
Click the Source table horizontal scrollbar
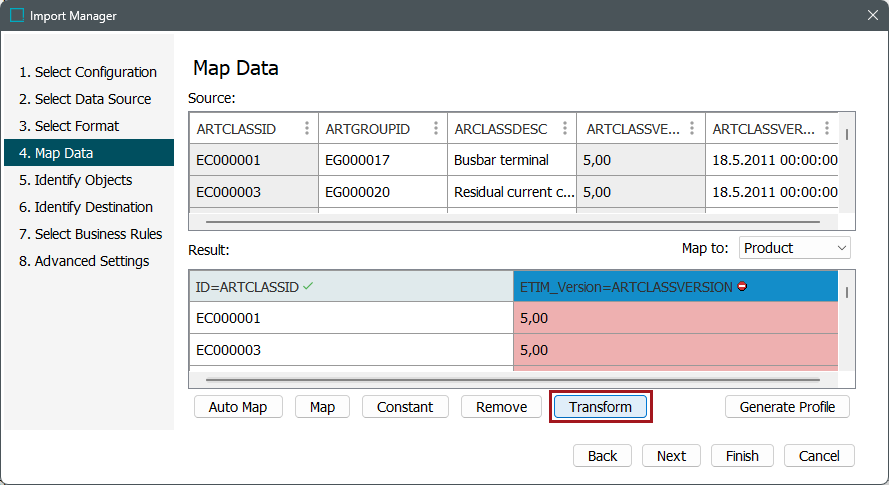pos(512,222)
